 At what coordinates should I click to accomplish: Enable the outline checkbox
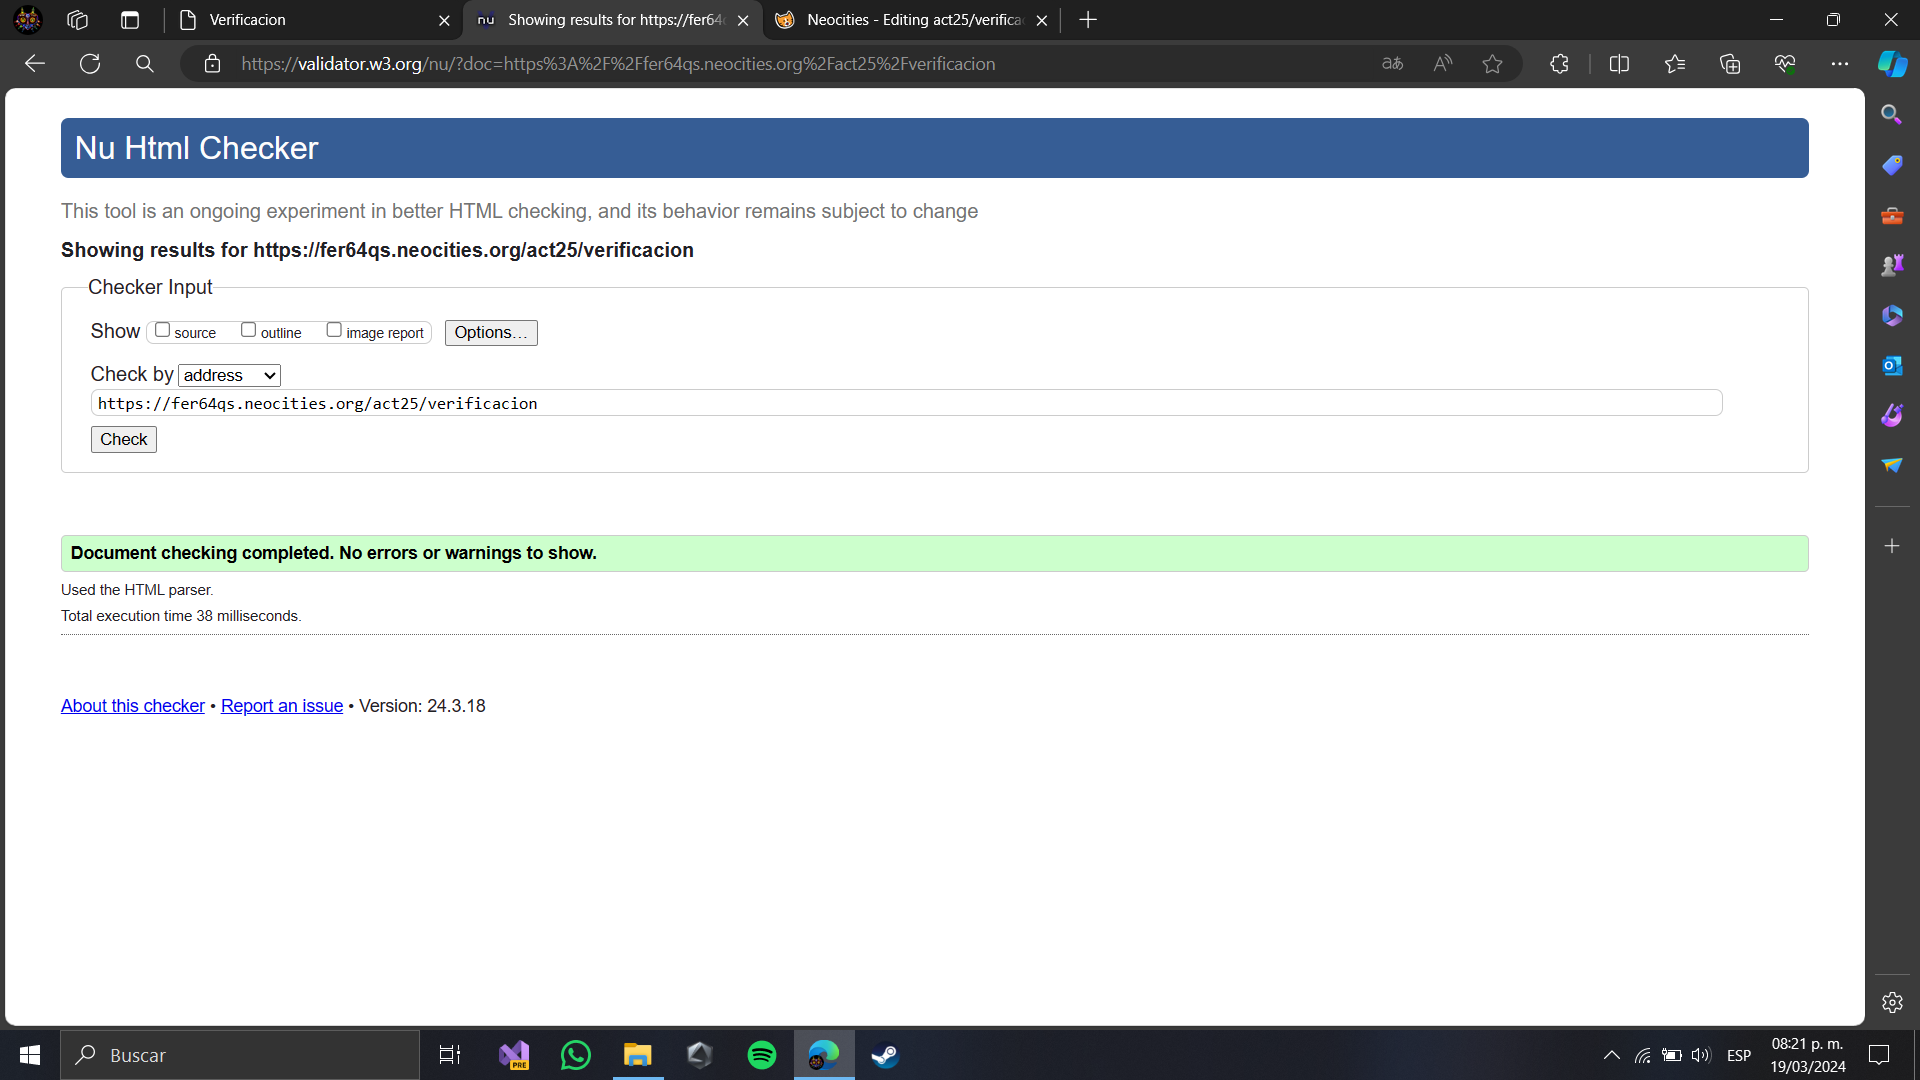[x=248, y=330]
